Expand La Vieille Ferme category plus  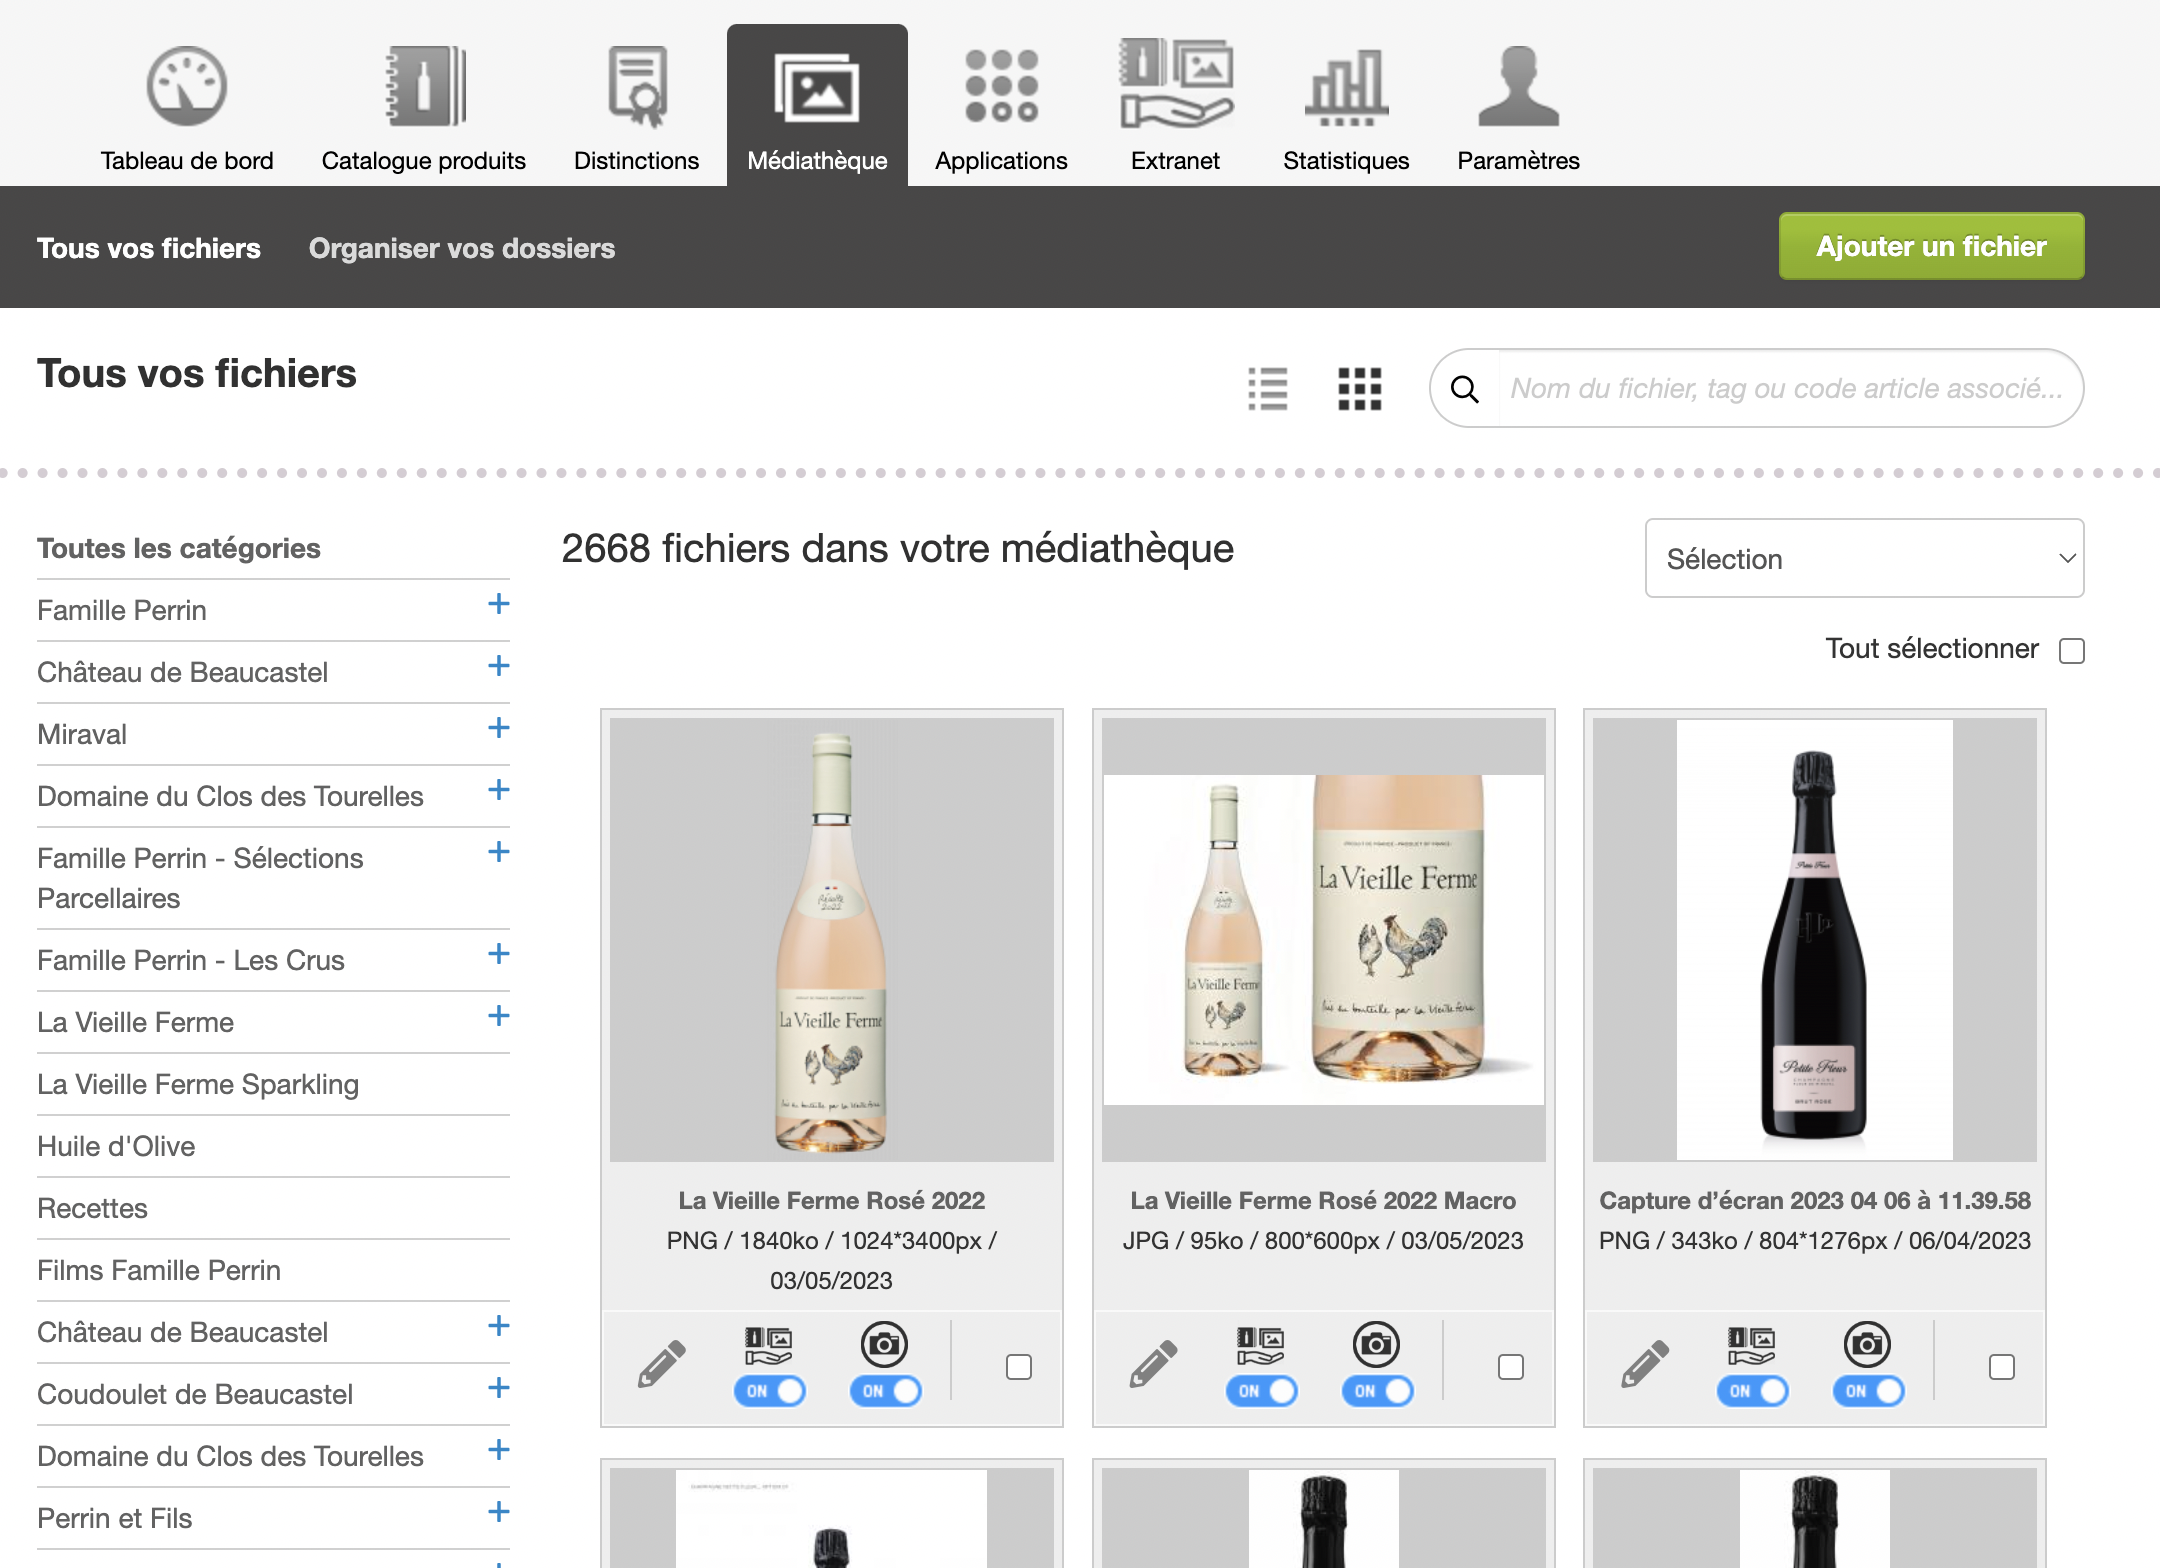click(x=499, y=1016)
